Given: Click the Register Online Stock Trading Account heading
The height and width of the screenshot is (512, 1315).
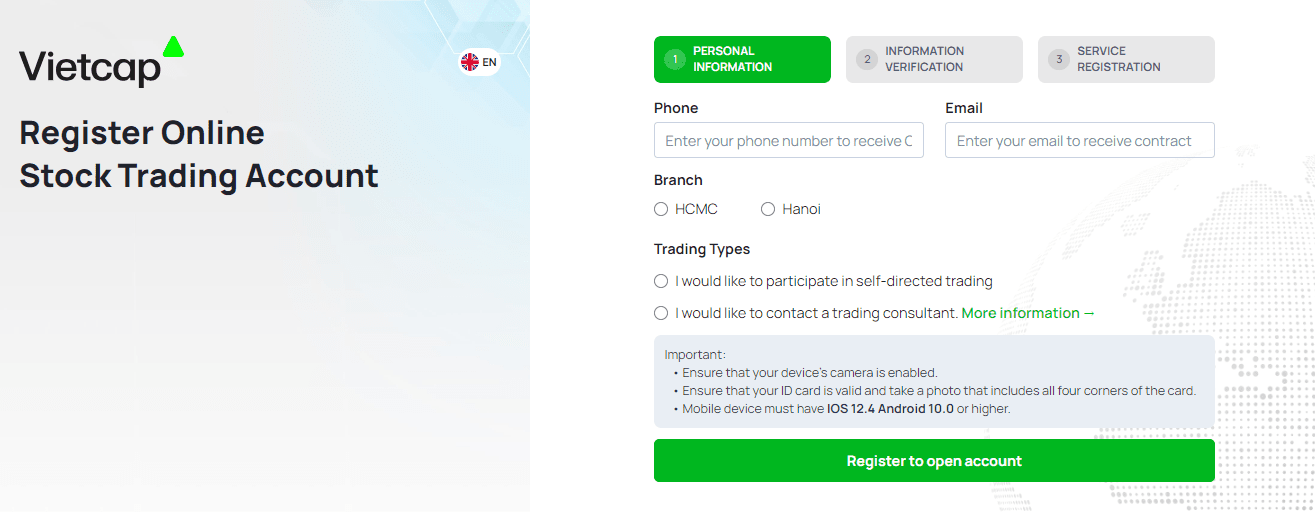Looking at the screenshot, I should 199,154.
